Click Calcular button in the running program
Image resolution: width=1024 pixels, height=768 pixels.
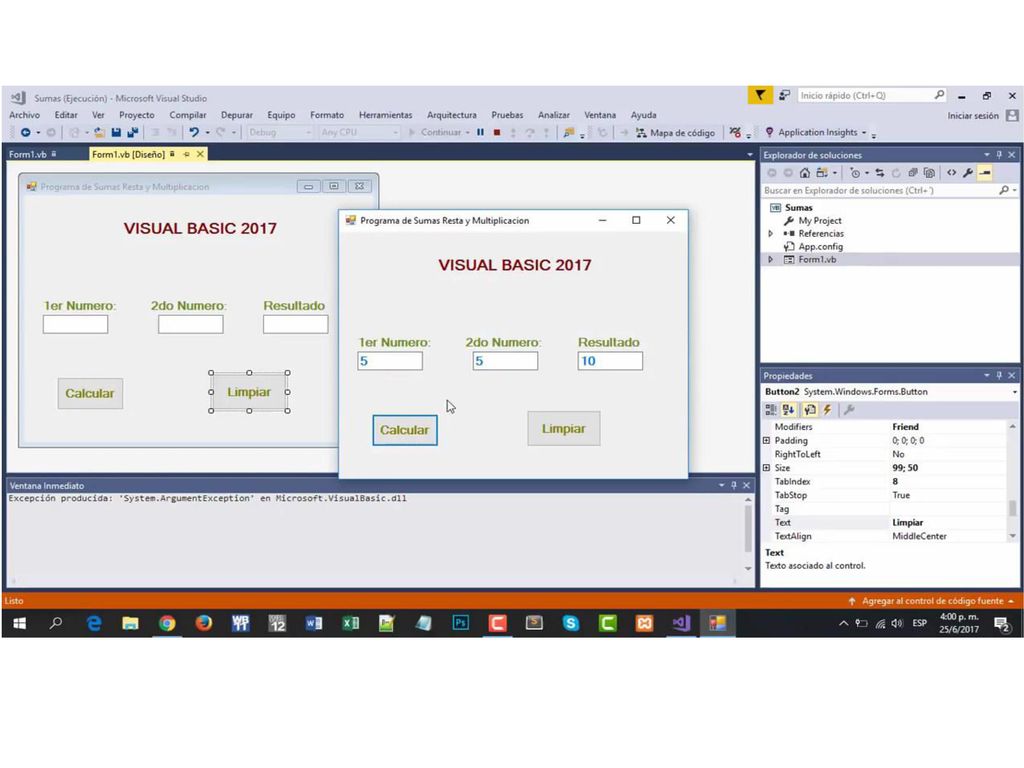point(405,430)
